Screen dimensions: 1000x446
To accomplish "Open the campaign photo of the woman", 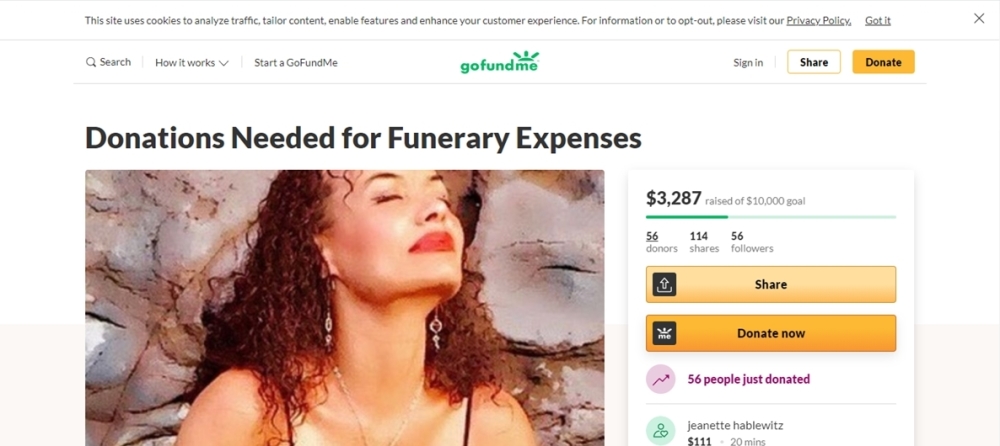I will (344, 308).
